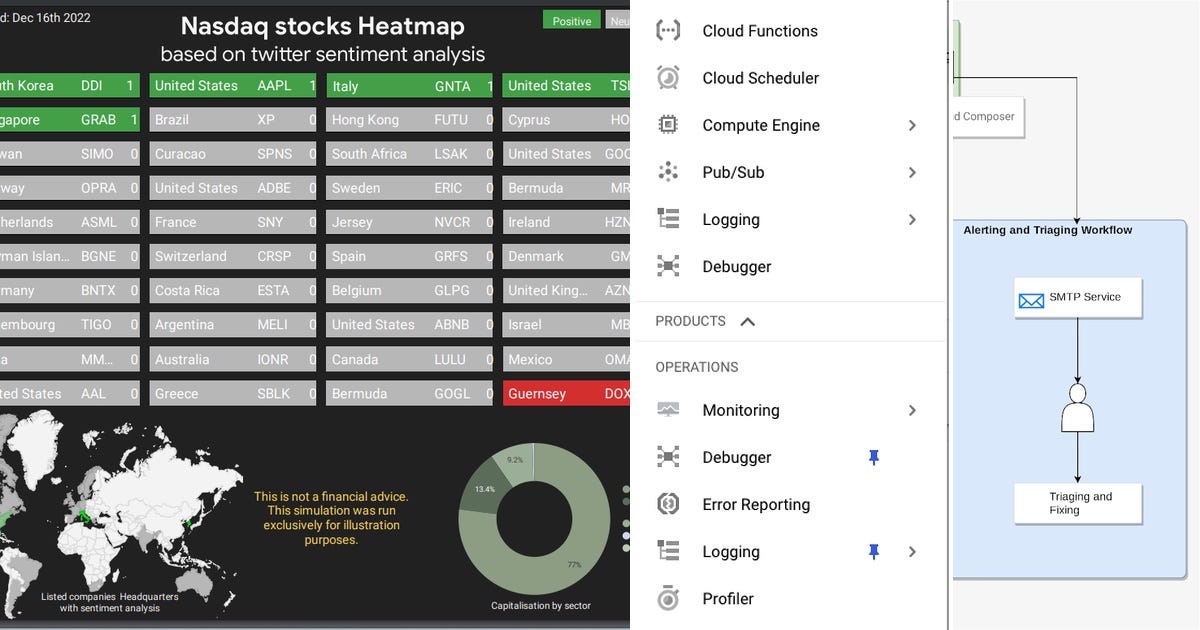Open Error Reporting via its icon

tap(668, 504)
